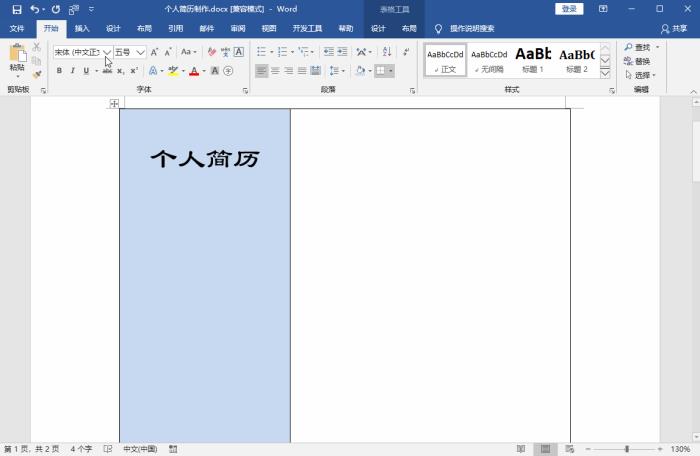This screenshot has width=700, height=456.
Task: Click the 替换 replace button
Action: coord(637,61)
